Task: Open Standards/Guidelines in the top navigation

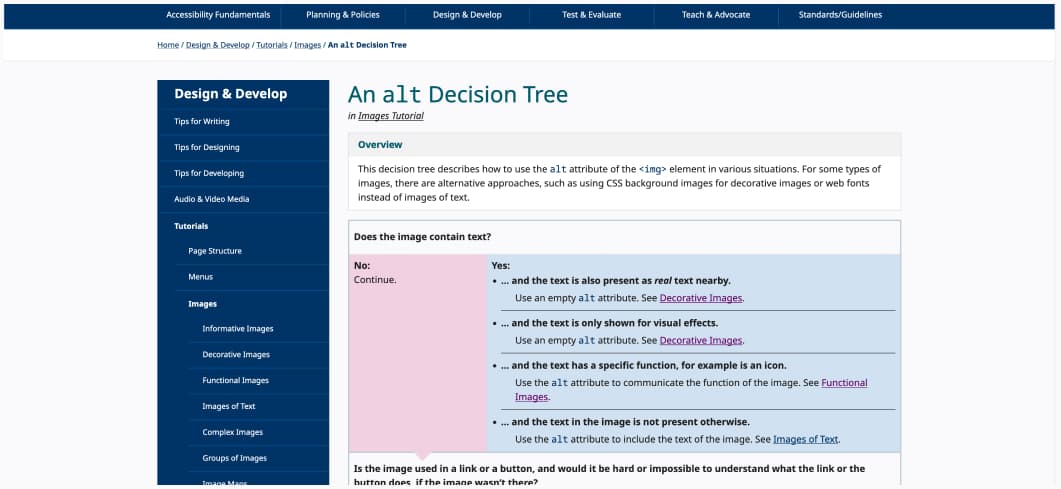Action: [x=840, y=15]
